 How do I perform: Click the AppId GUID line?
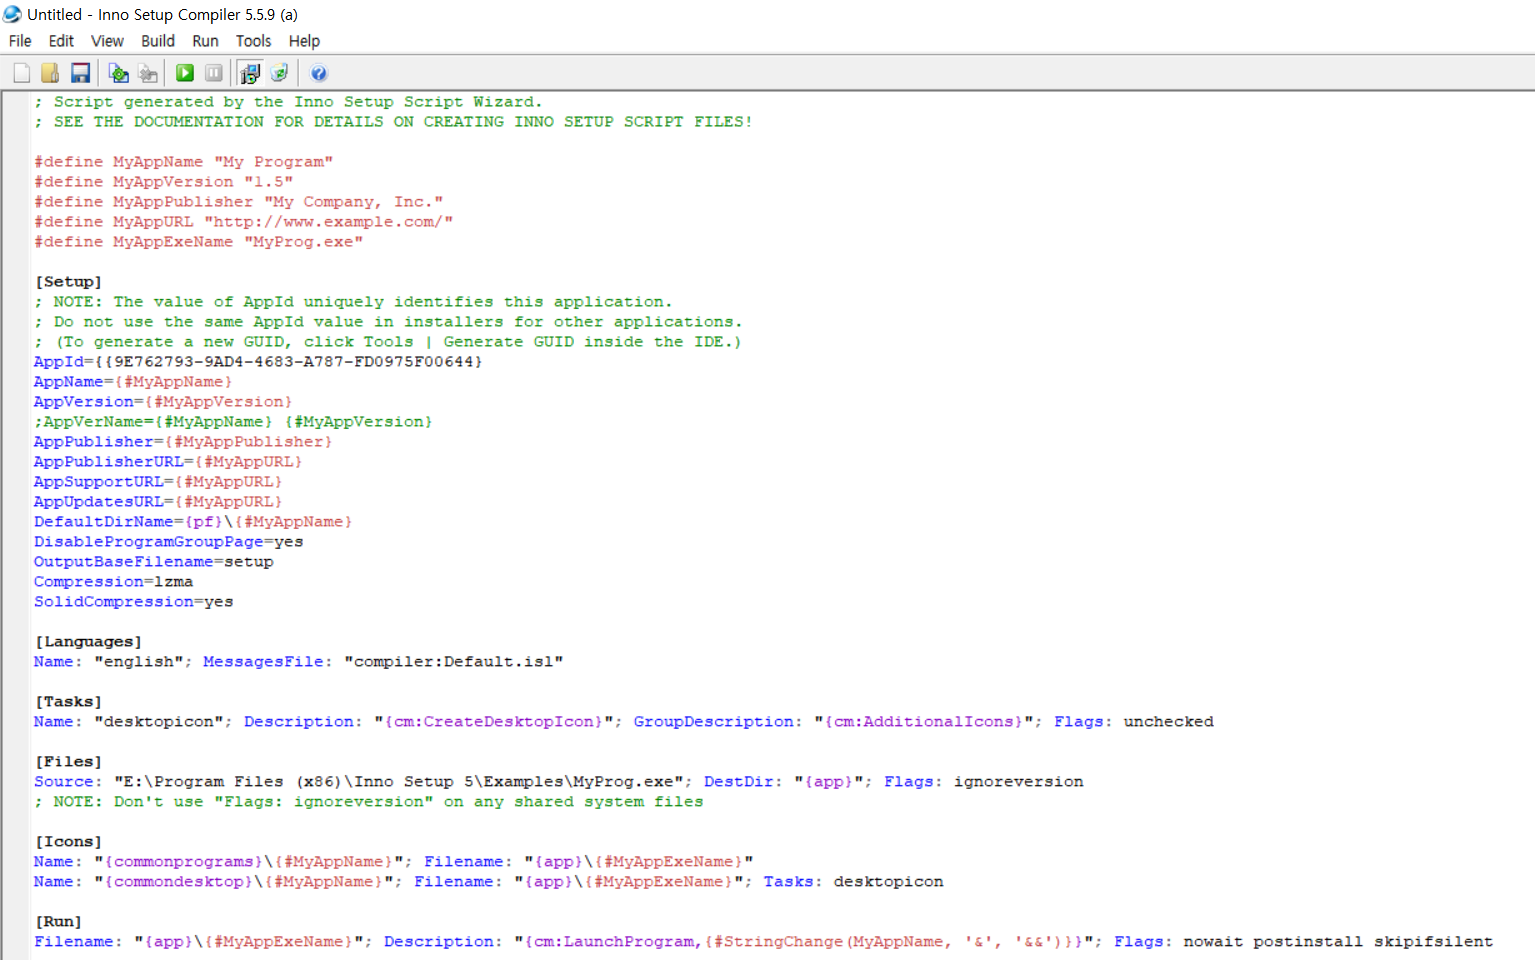click(258, 362)
